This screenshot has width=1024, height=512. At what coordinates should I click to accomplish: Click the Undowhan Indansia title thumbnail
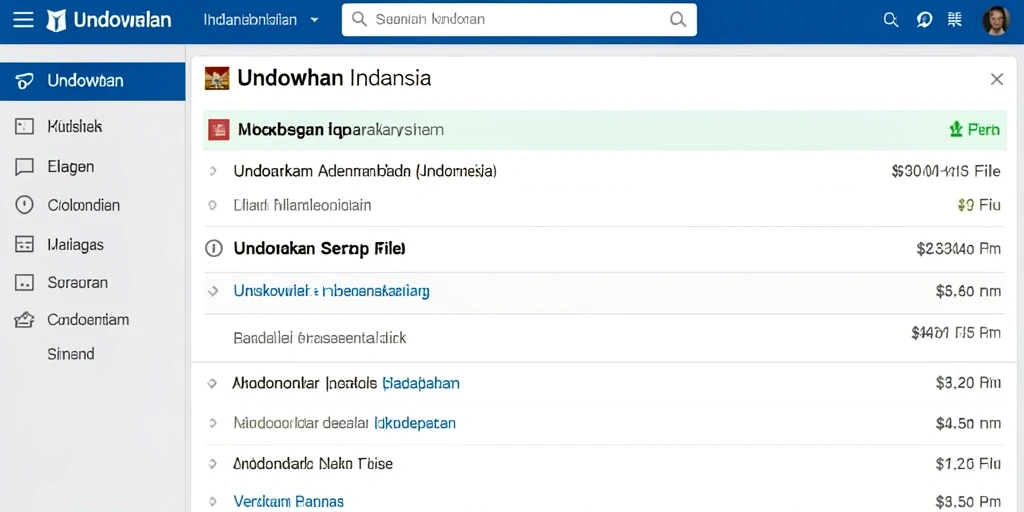pyautogui.click(x=217, y=78)
